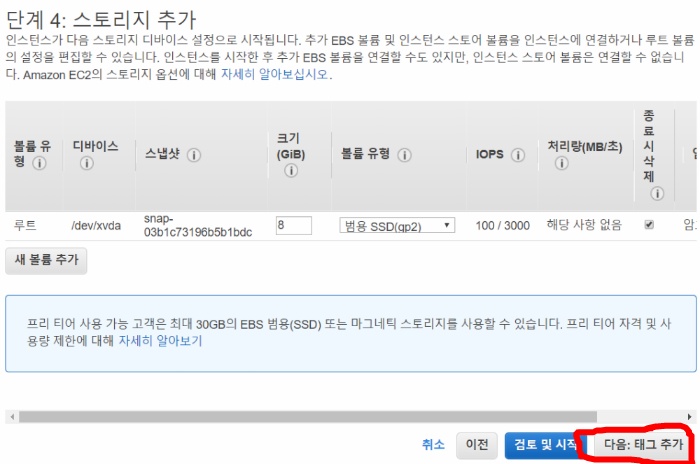
Task: Click the 단계 4: 스토리지 추가 heading
Action: pos(101,19)
